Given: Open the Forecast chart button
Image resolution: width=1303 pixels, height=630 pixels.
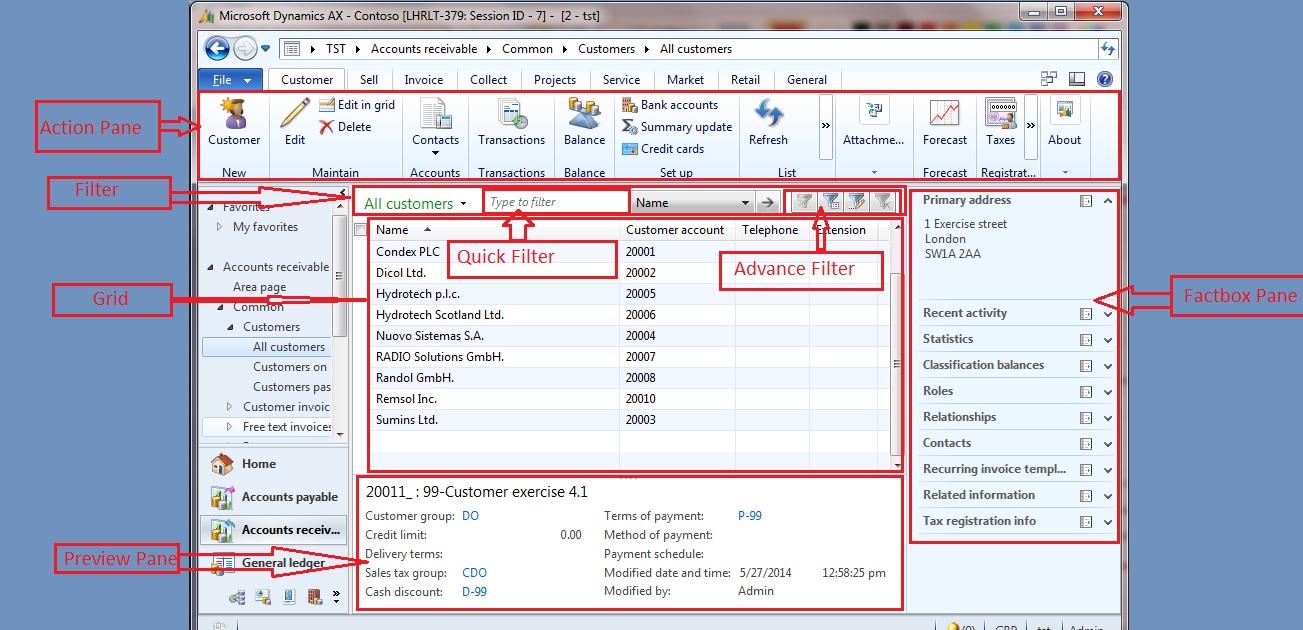Looking at the screenshot, I should [945, 122].
